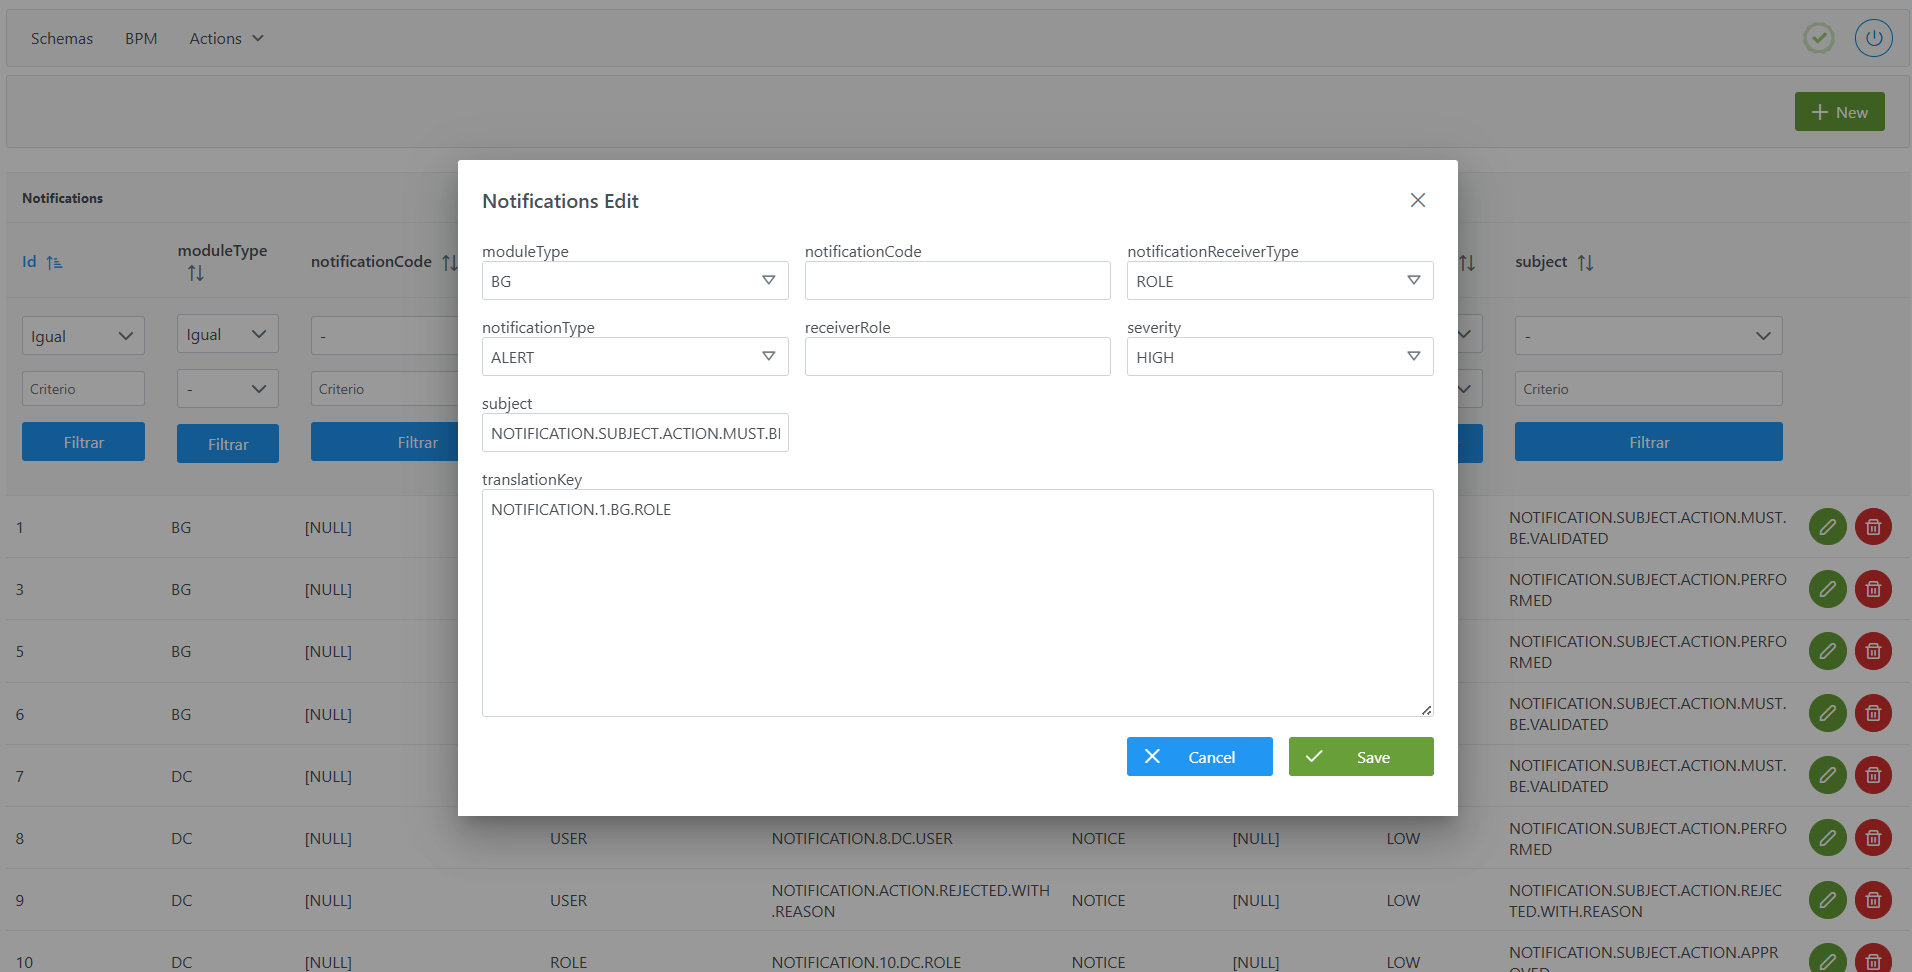The height and width of the screenshot is (972, 1912).
Task: Click the receiverRole text field
Action: [957, 357]
